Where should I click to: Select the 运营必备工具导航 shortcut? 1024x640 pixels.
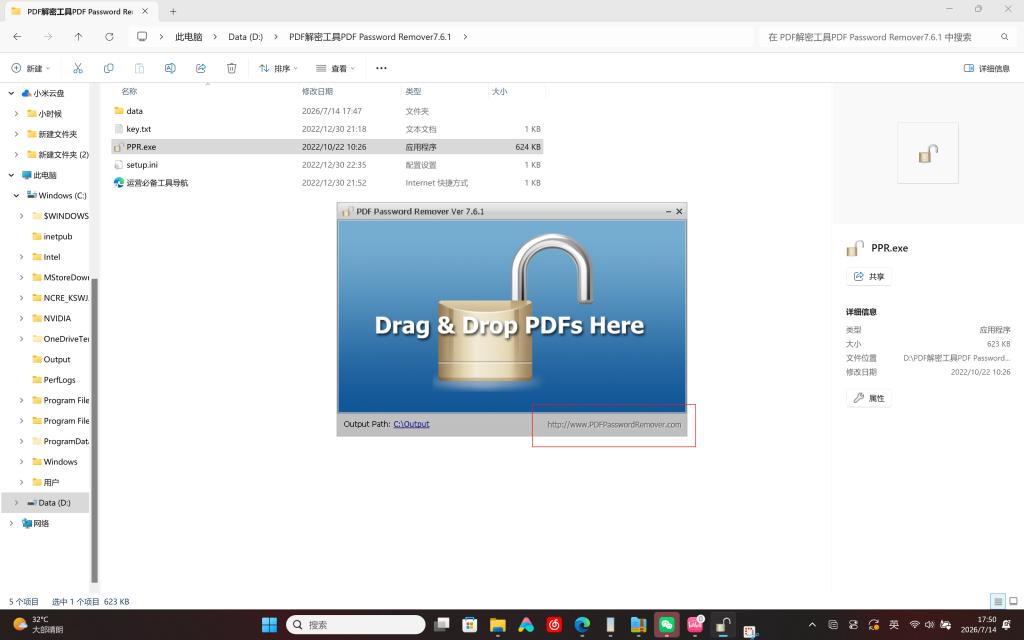click(x=327, y=183)
